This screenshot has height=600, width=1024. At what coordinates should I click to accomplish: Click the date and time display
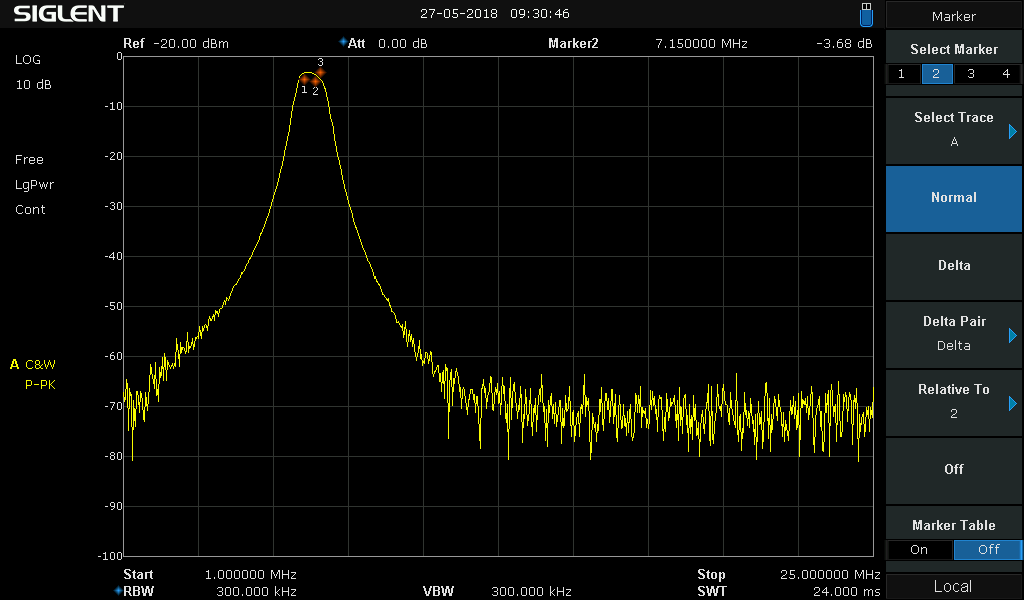click(x=494, y=14)
